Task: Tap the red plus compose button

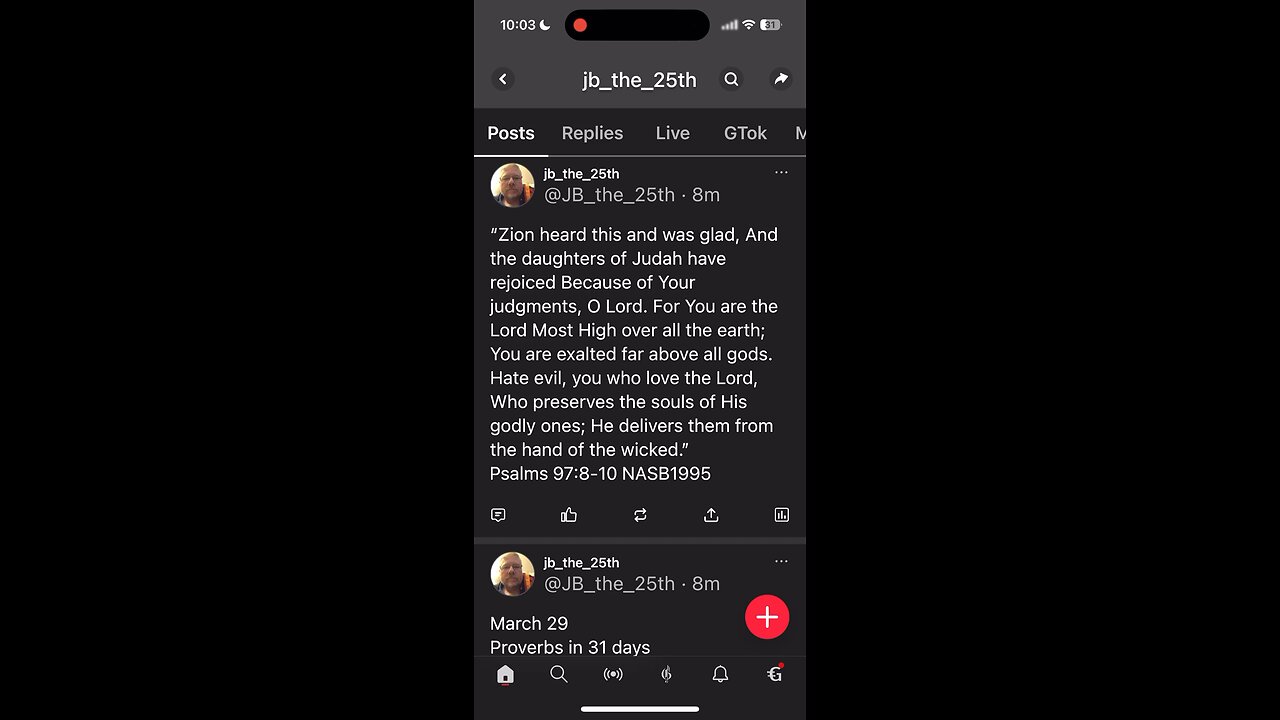Action: pyautogui.click(x=767, y=617)
